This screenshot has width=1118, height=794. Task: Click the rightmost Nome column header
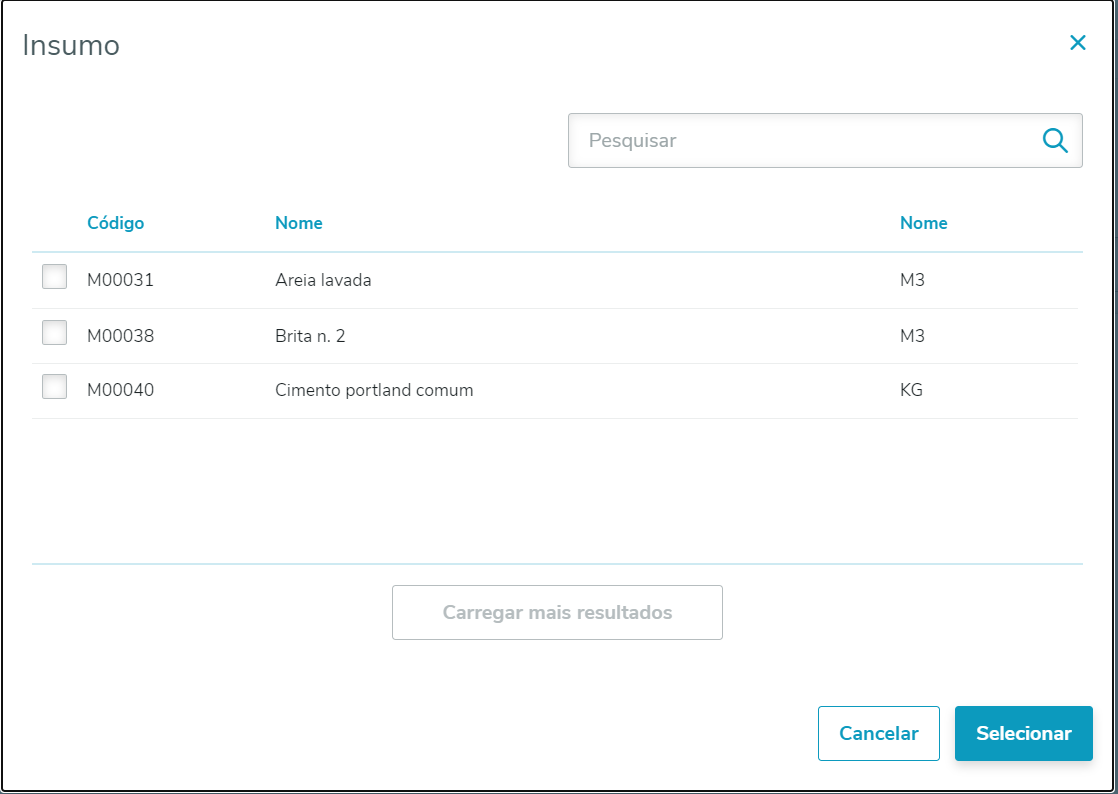click(x=923, y=223)
